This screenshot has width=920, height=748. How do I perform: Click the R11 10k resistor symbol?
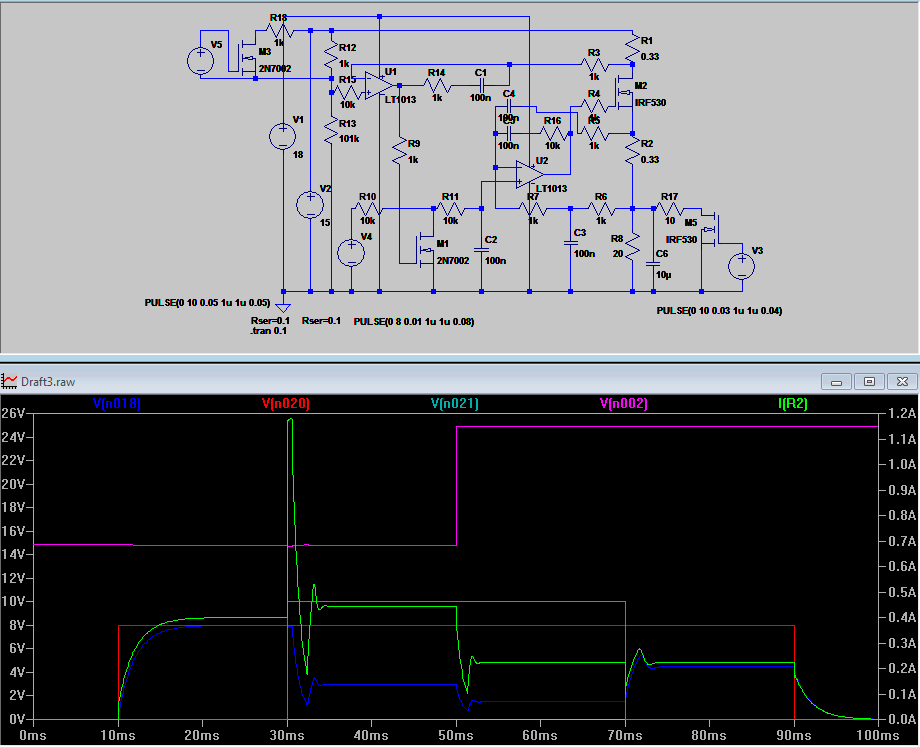point(450,208)
